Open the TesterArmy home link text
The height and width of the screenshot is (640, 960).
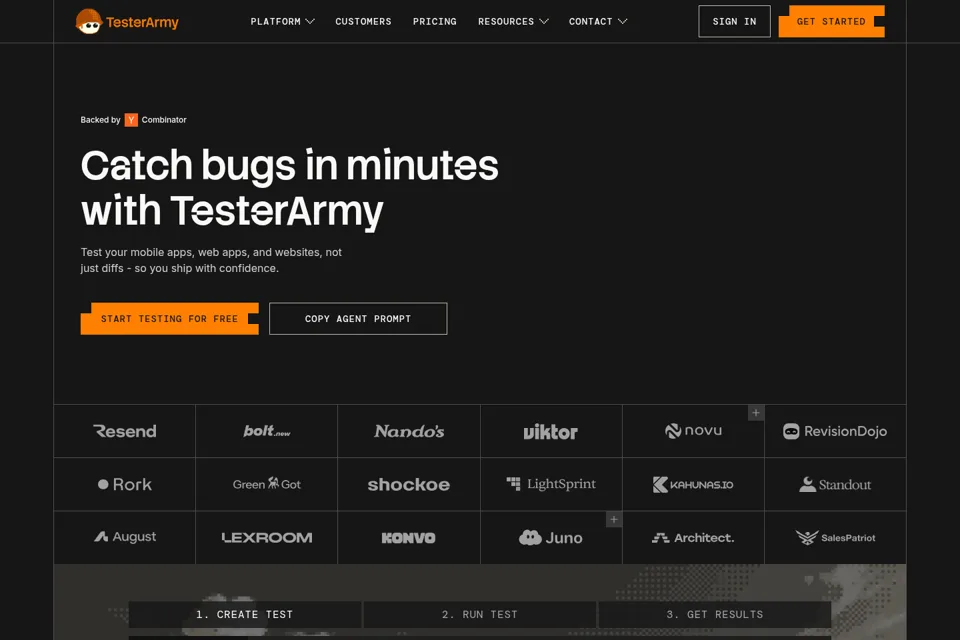142,23
